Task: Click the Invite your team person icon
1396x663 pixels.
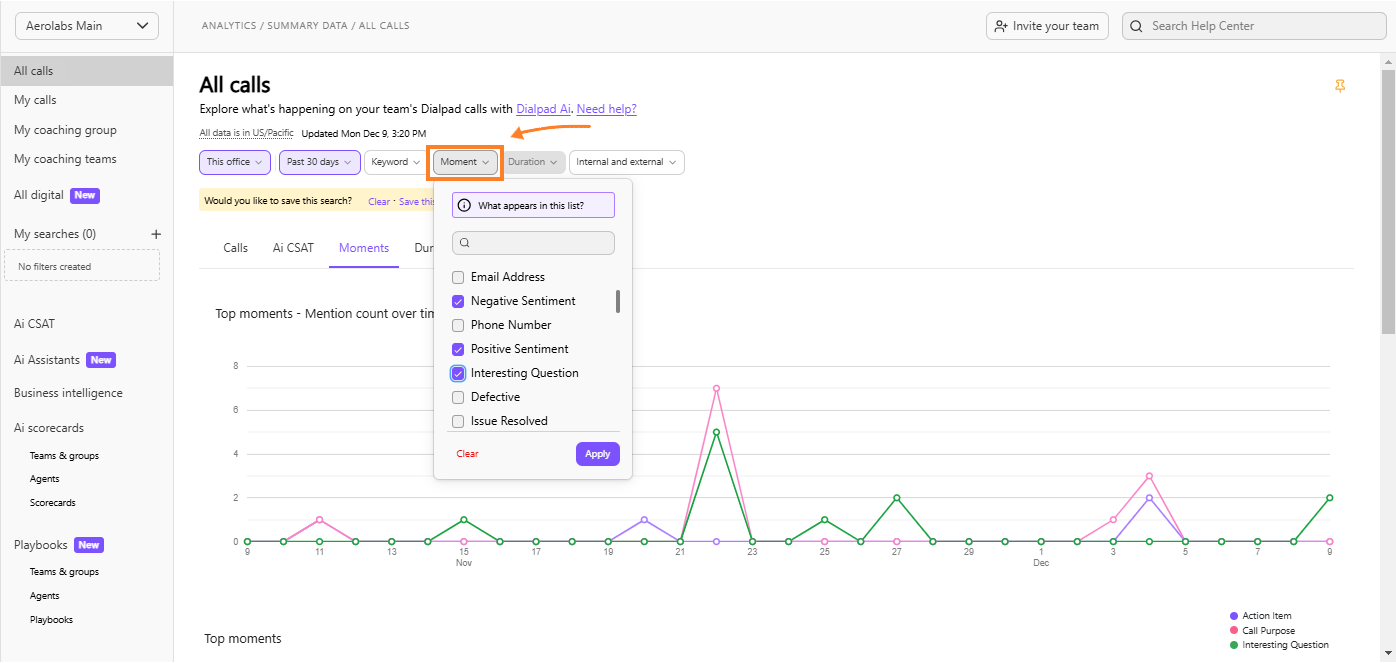Action: (x=1001, y=26)
